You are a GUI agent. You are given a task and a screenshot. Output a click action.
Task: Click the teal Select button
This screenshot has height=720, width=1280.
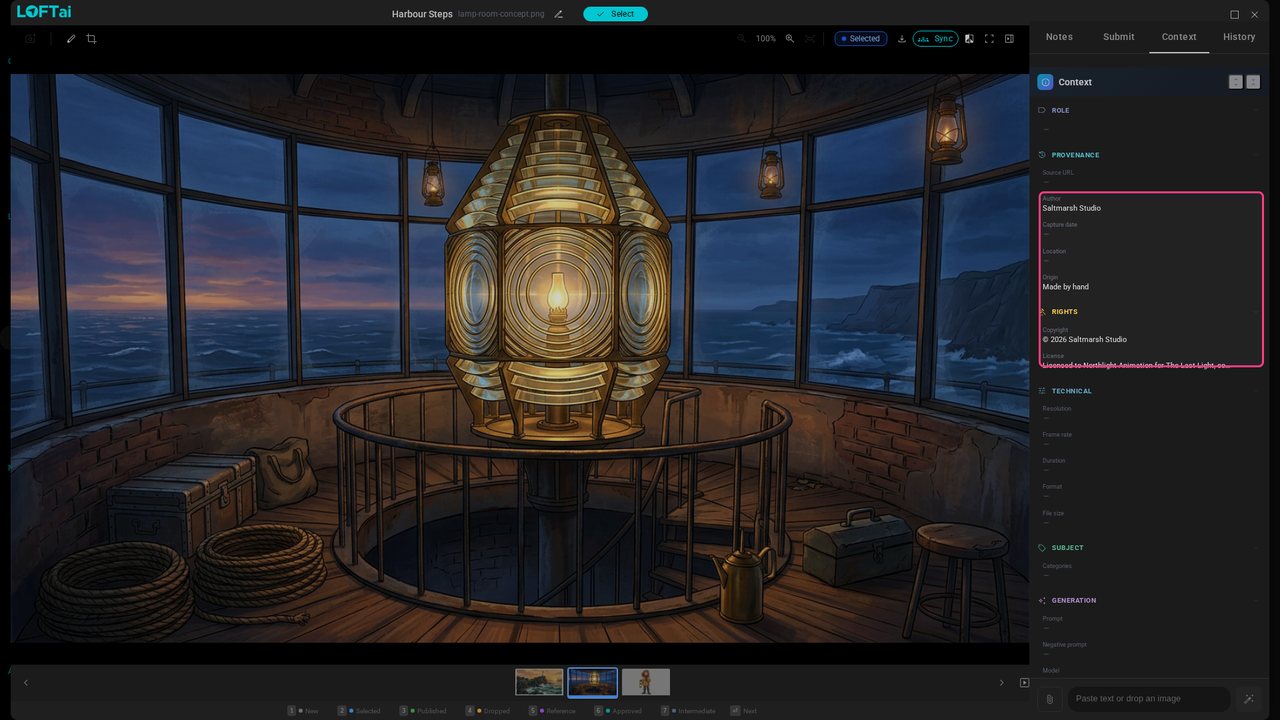[x=616, y=14]
